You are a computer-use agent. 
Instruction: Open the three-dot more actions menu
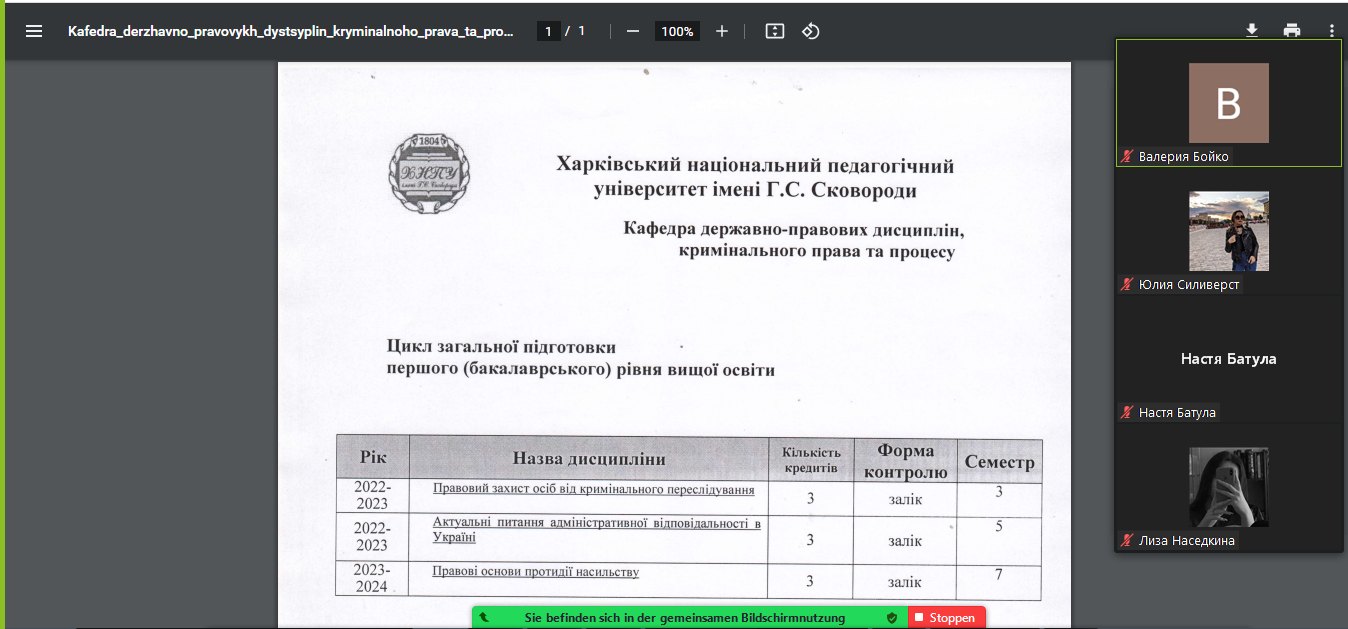[x=1331, y=31]
